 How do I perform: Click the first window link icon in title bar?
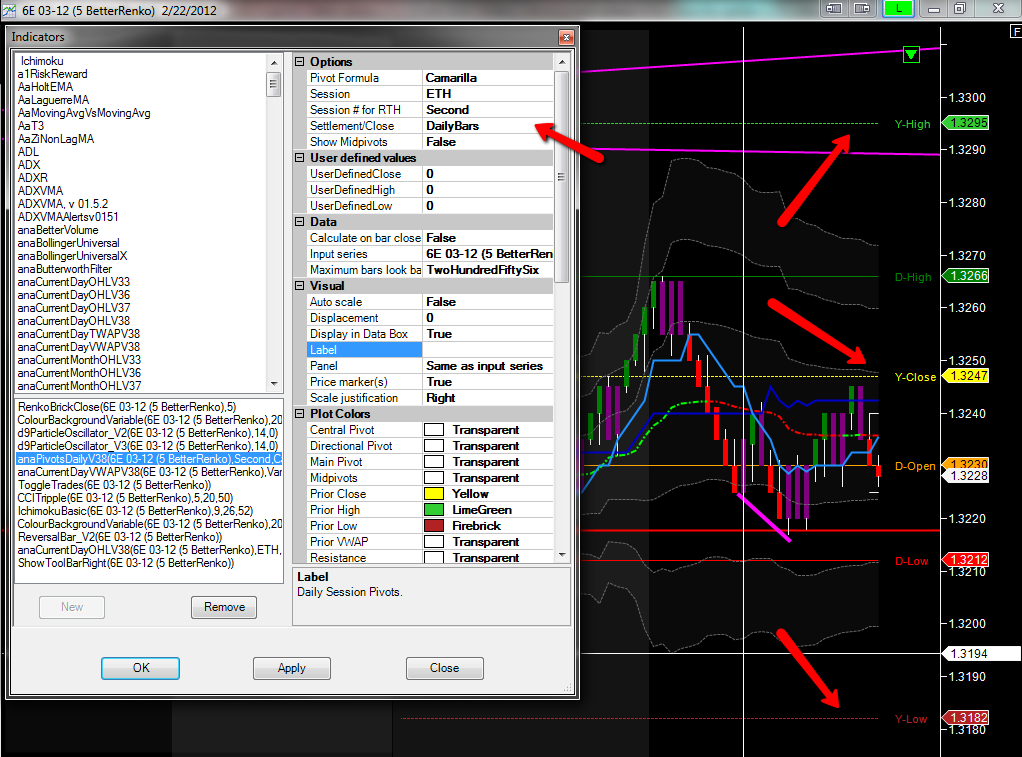point(834,8)
